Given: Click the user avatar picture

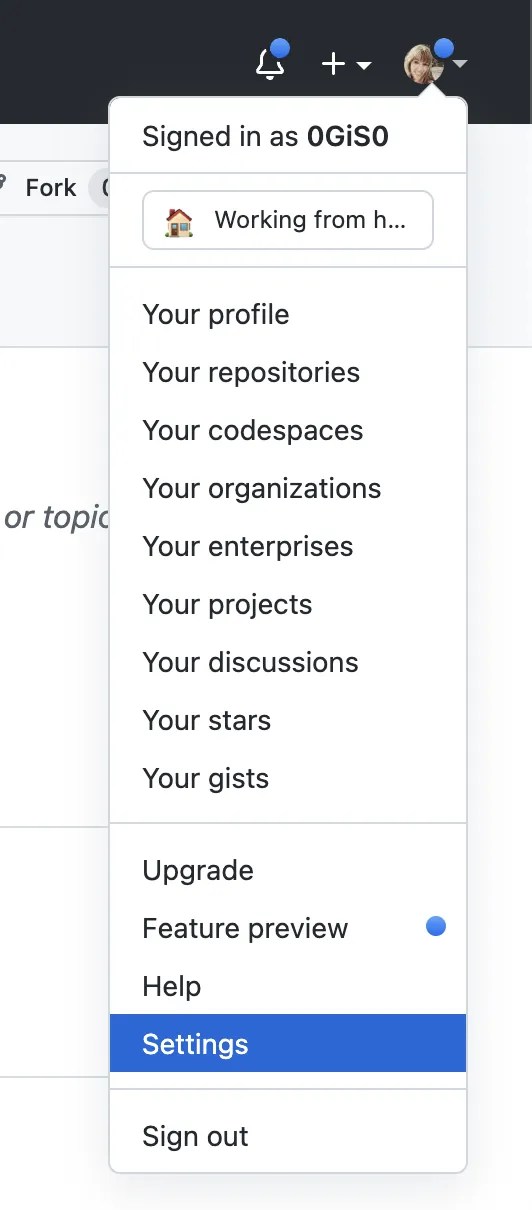Looking at the screenshot, I should pos(422,64).
